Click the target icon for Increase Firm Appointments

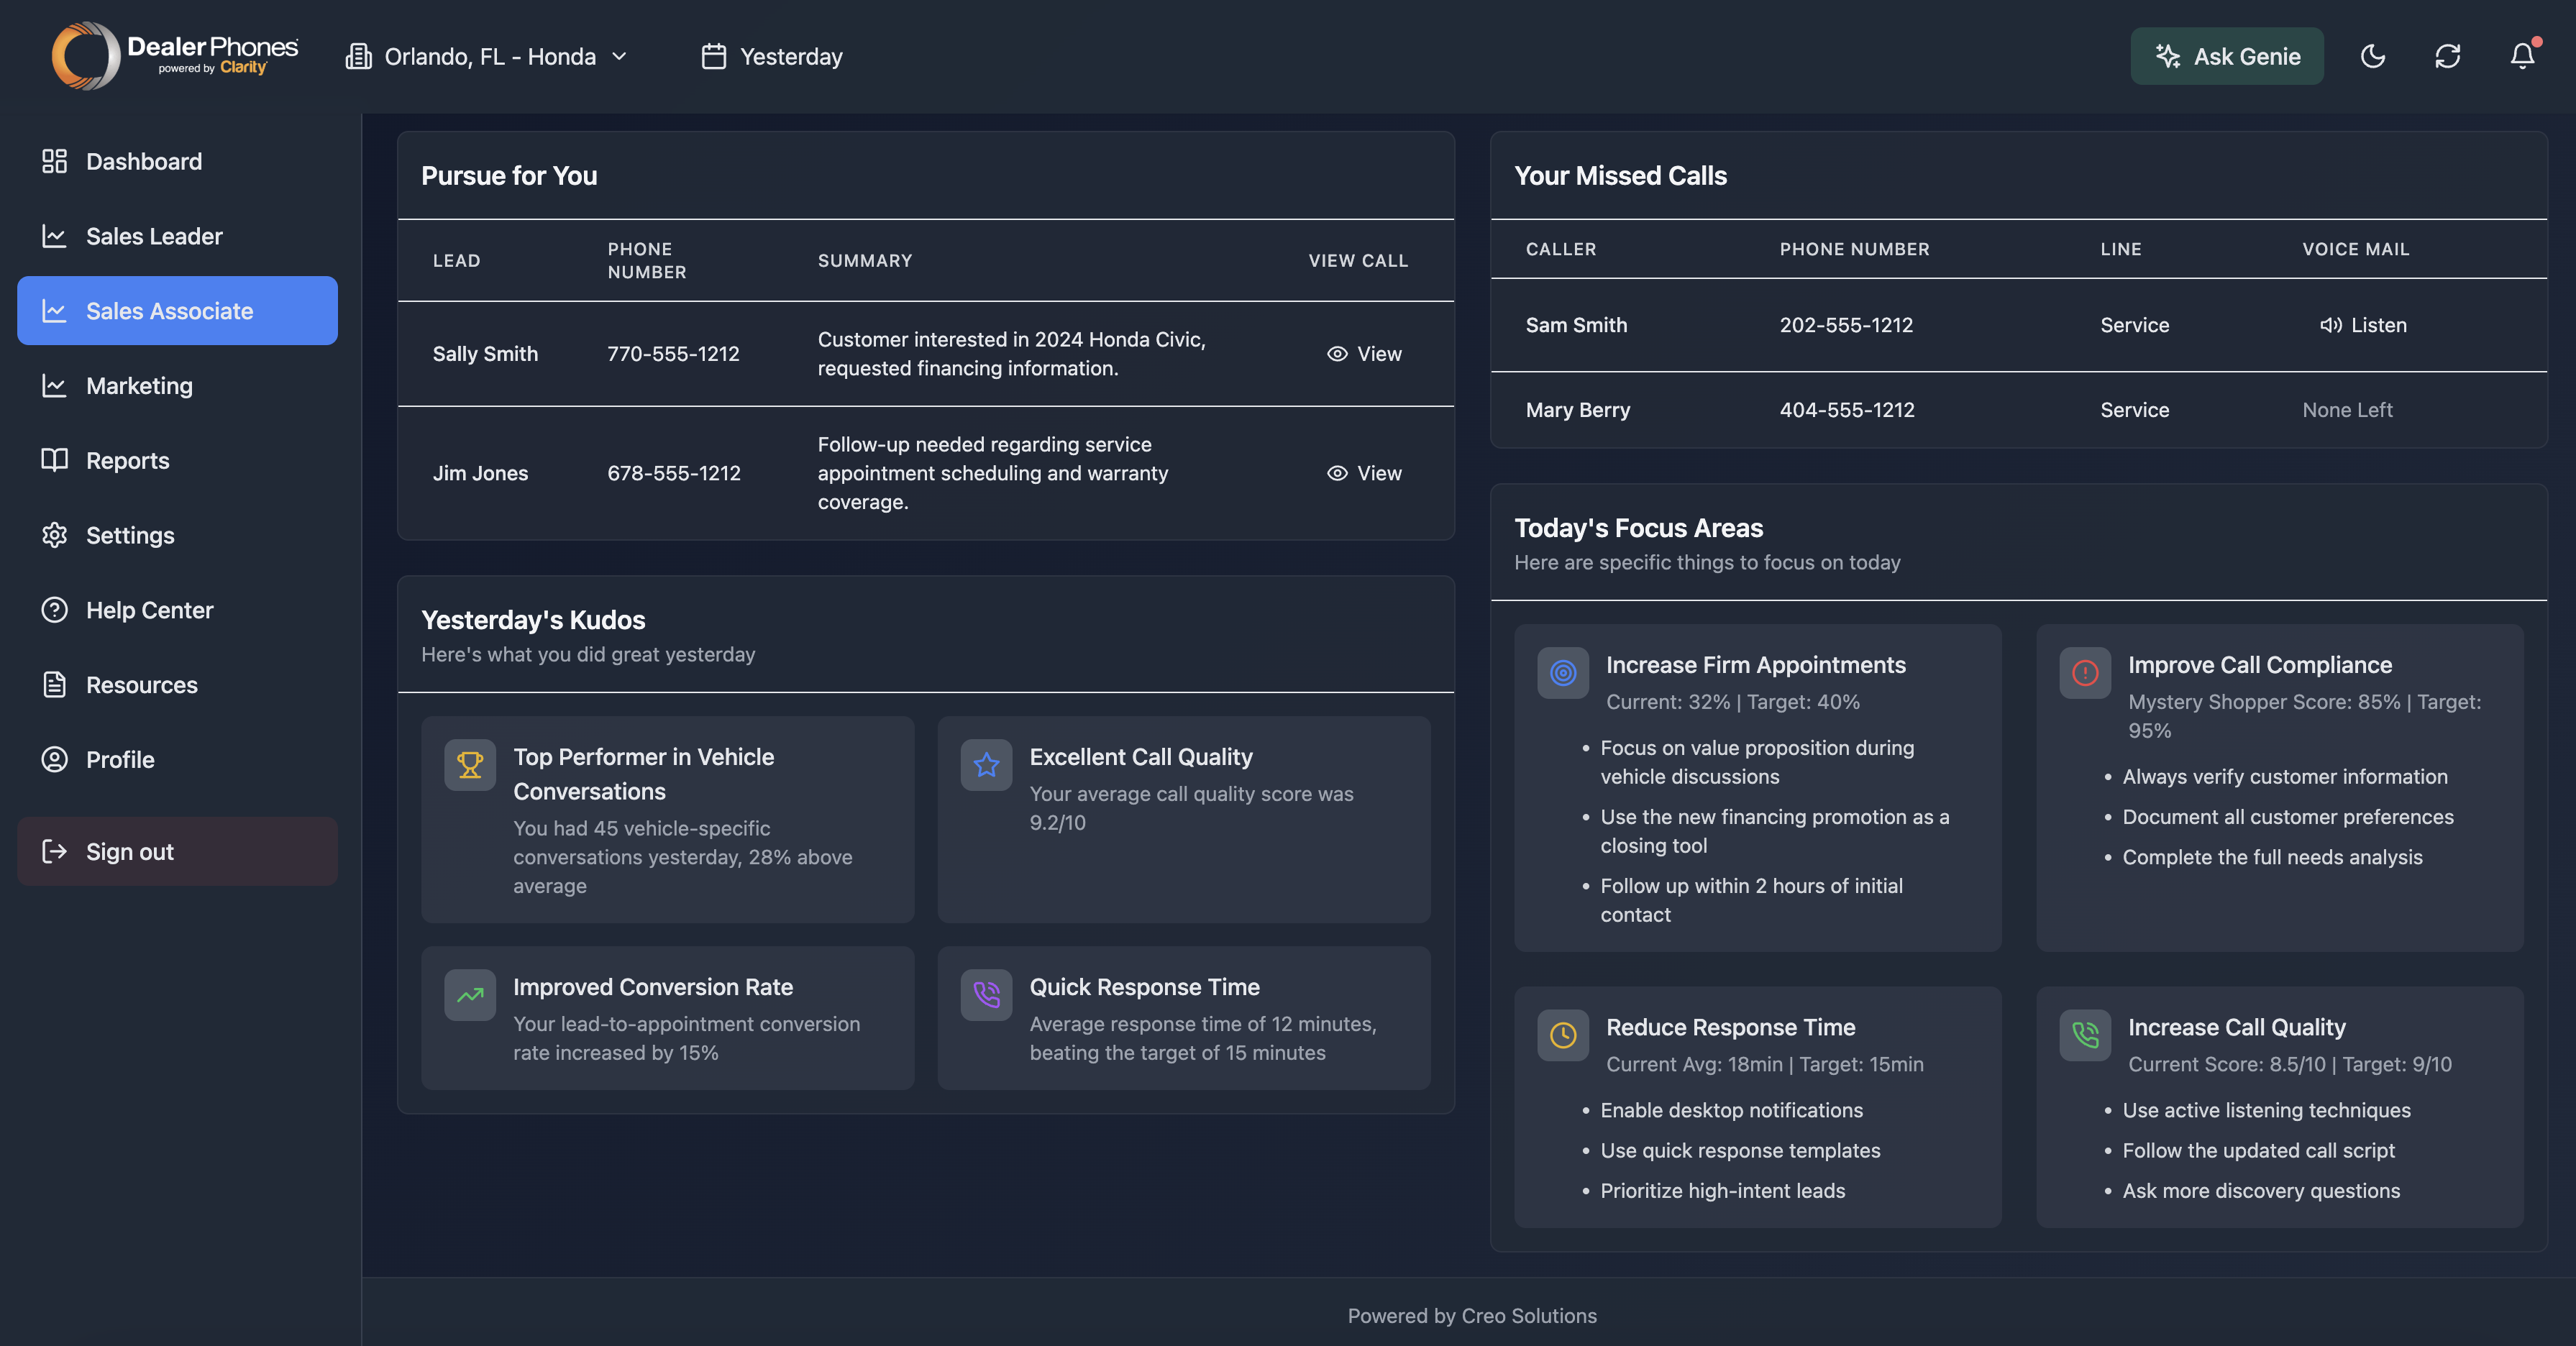coord(1562,673)
